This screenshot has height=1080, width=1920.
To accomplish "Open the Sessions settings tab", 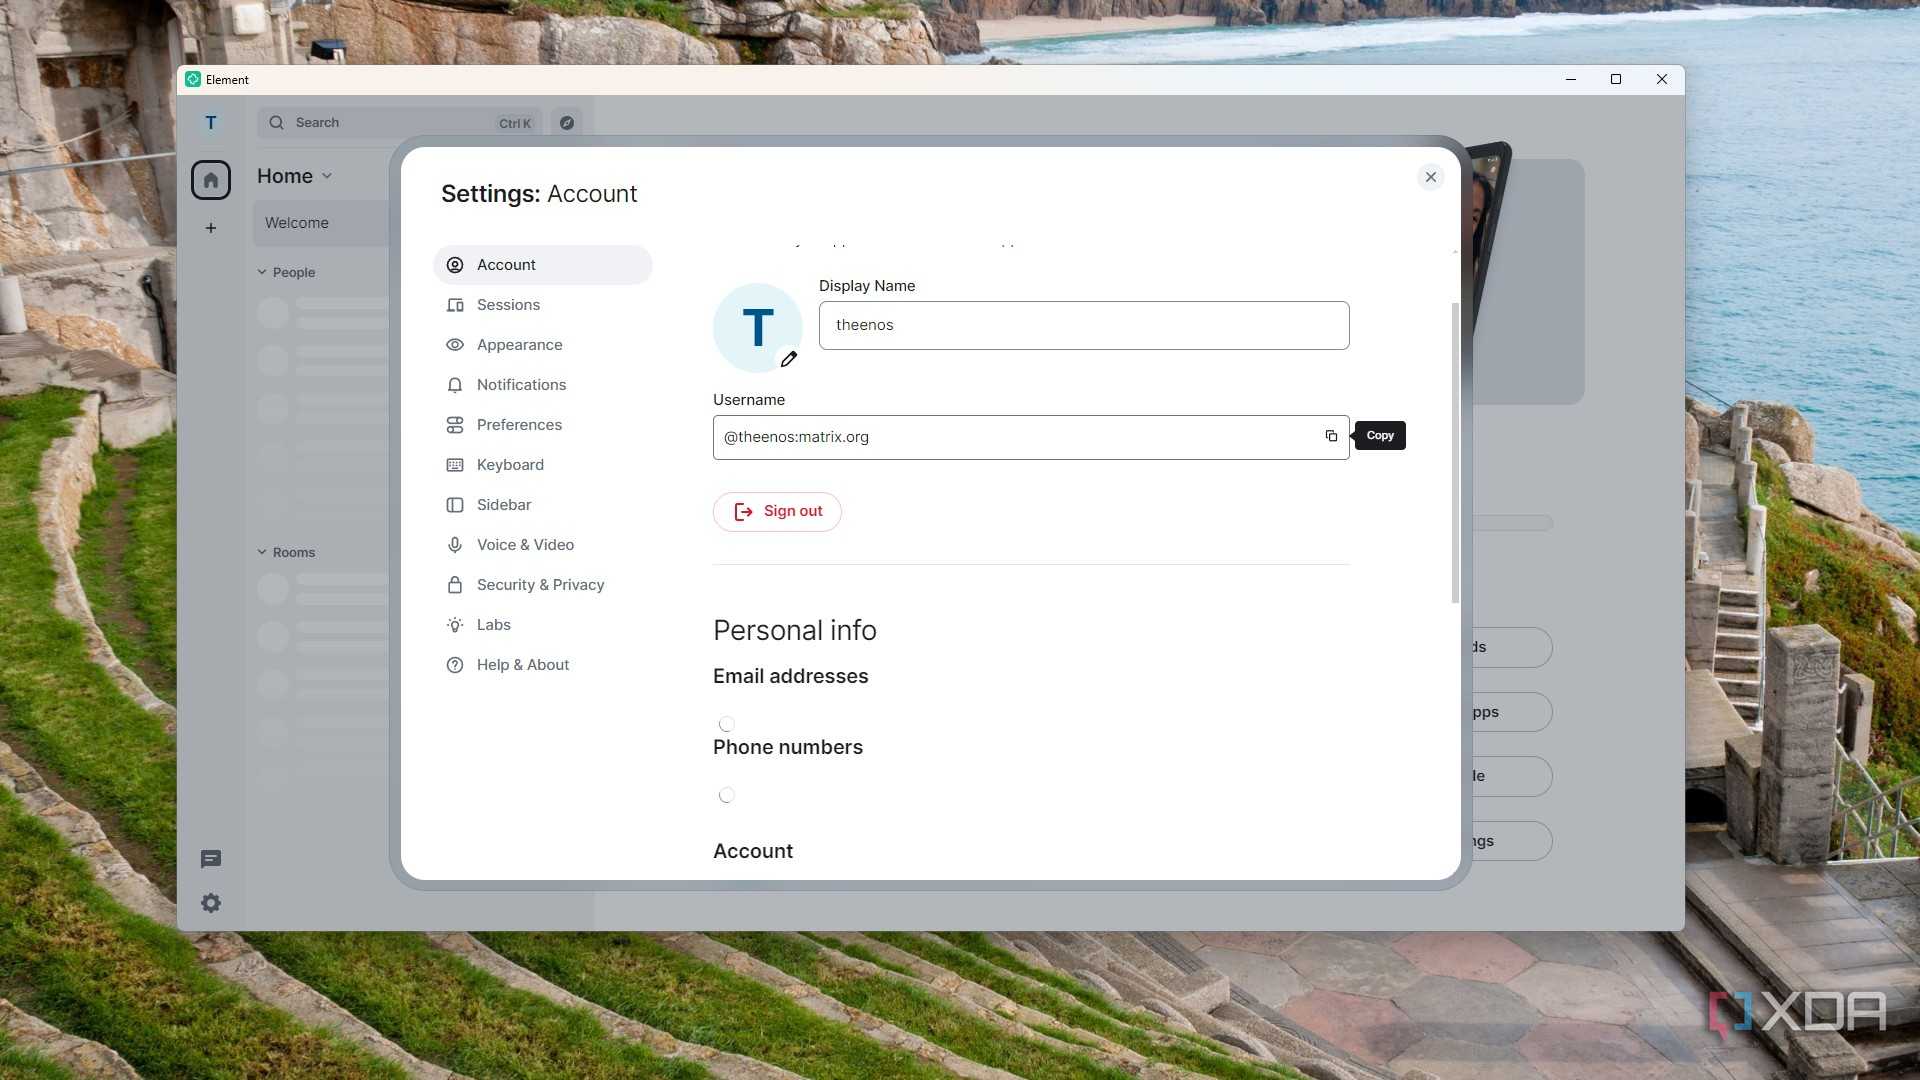I will tap(542, 305).
